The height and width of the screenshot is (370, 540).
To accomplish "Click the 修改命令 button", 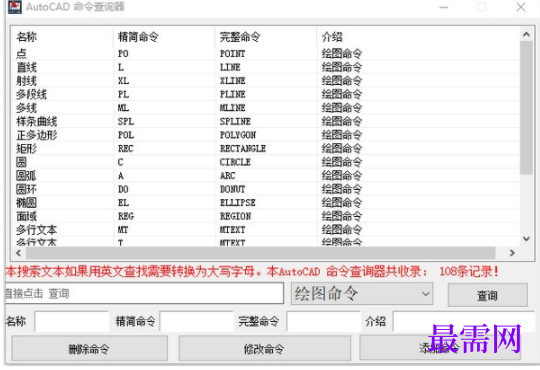I will point(264,349).
